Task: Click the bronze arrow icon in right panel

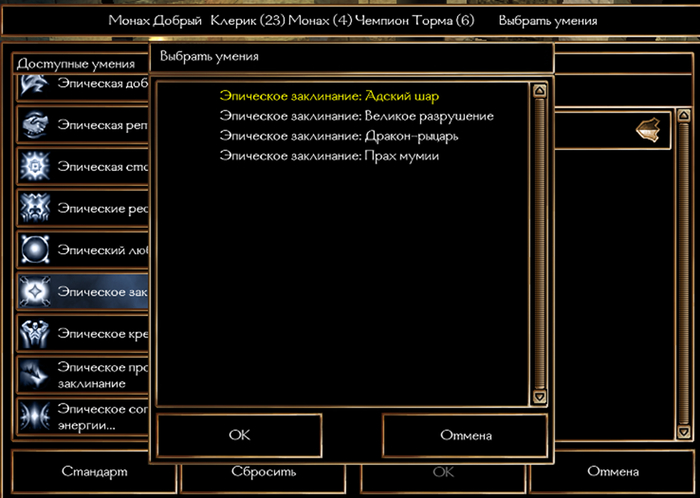Action: [x=648, y=130]
